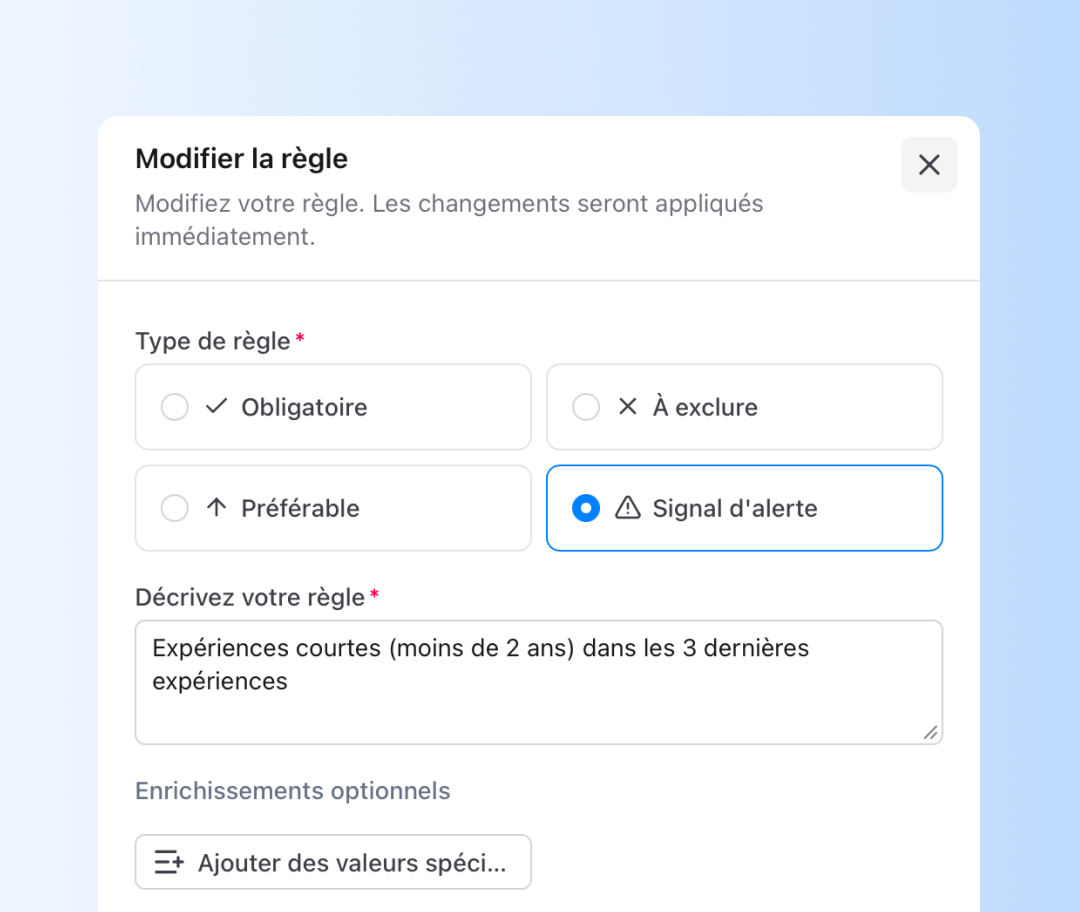Screen dimensions: 1080x912
Task: Click the À exclure option label
Action: [705, 407]
